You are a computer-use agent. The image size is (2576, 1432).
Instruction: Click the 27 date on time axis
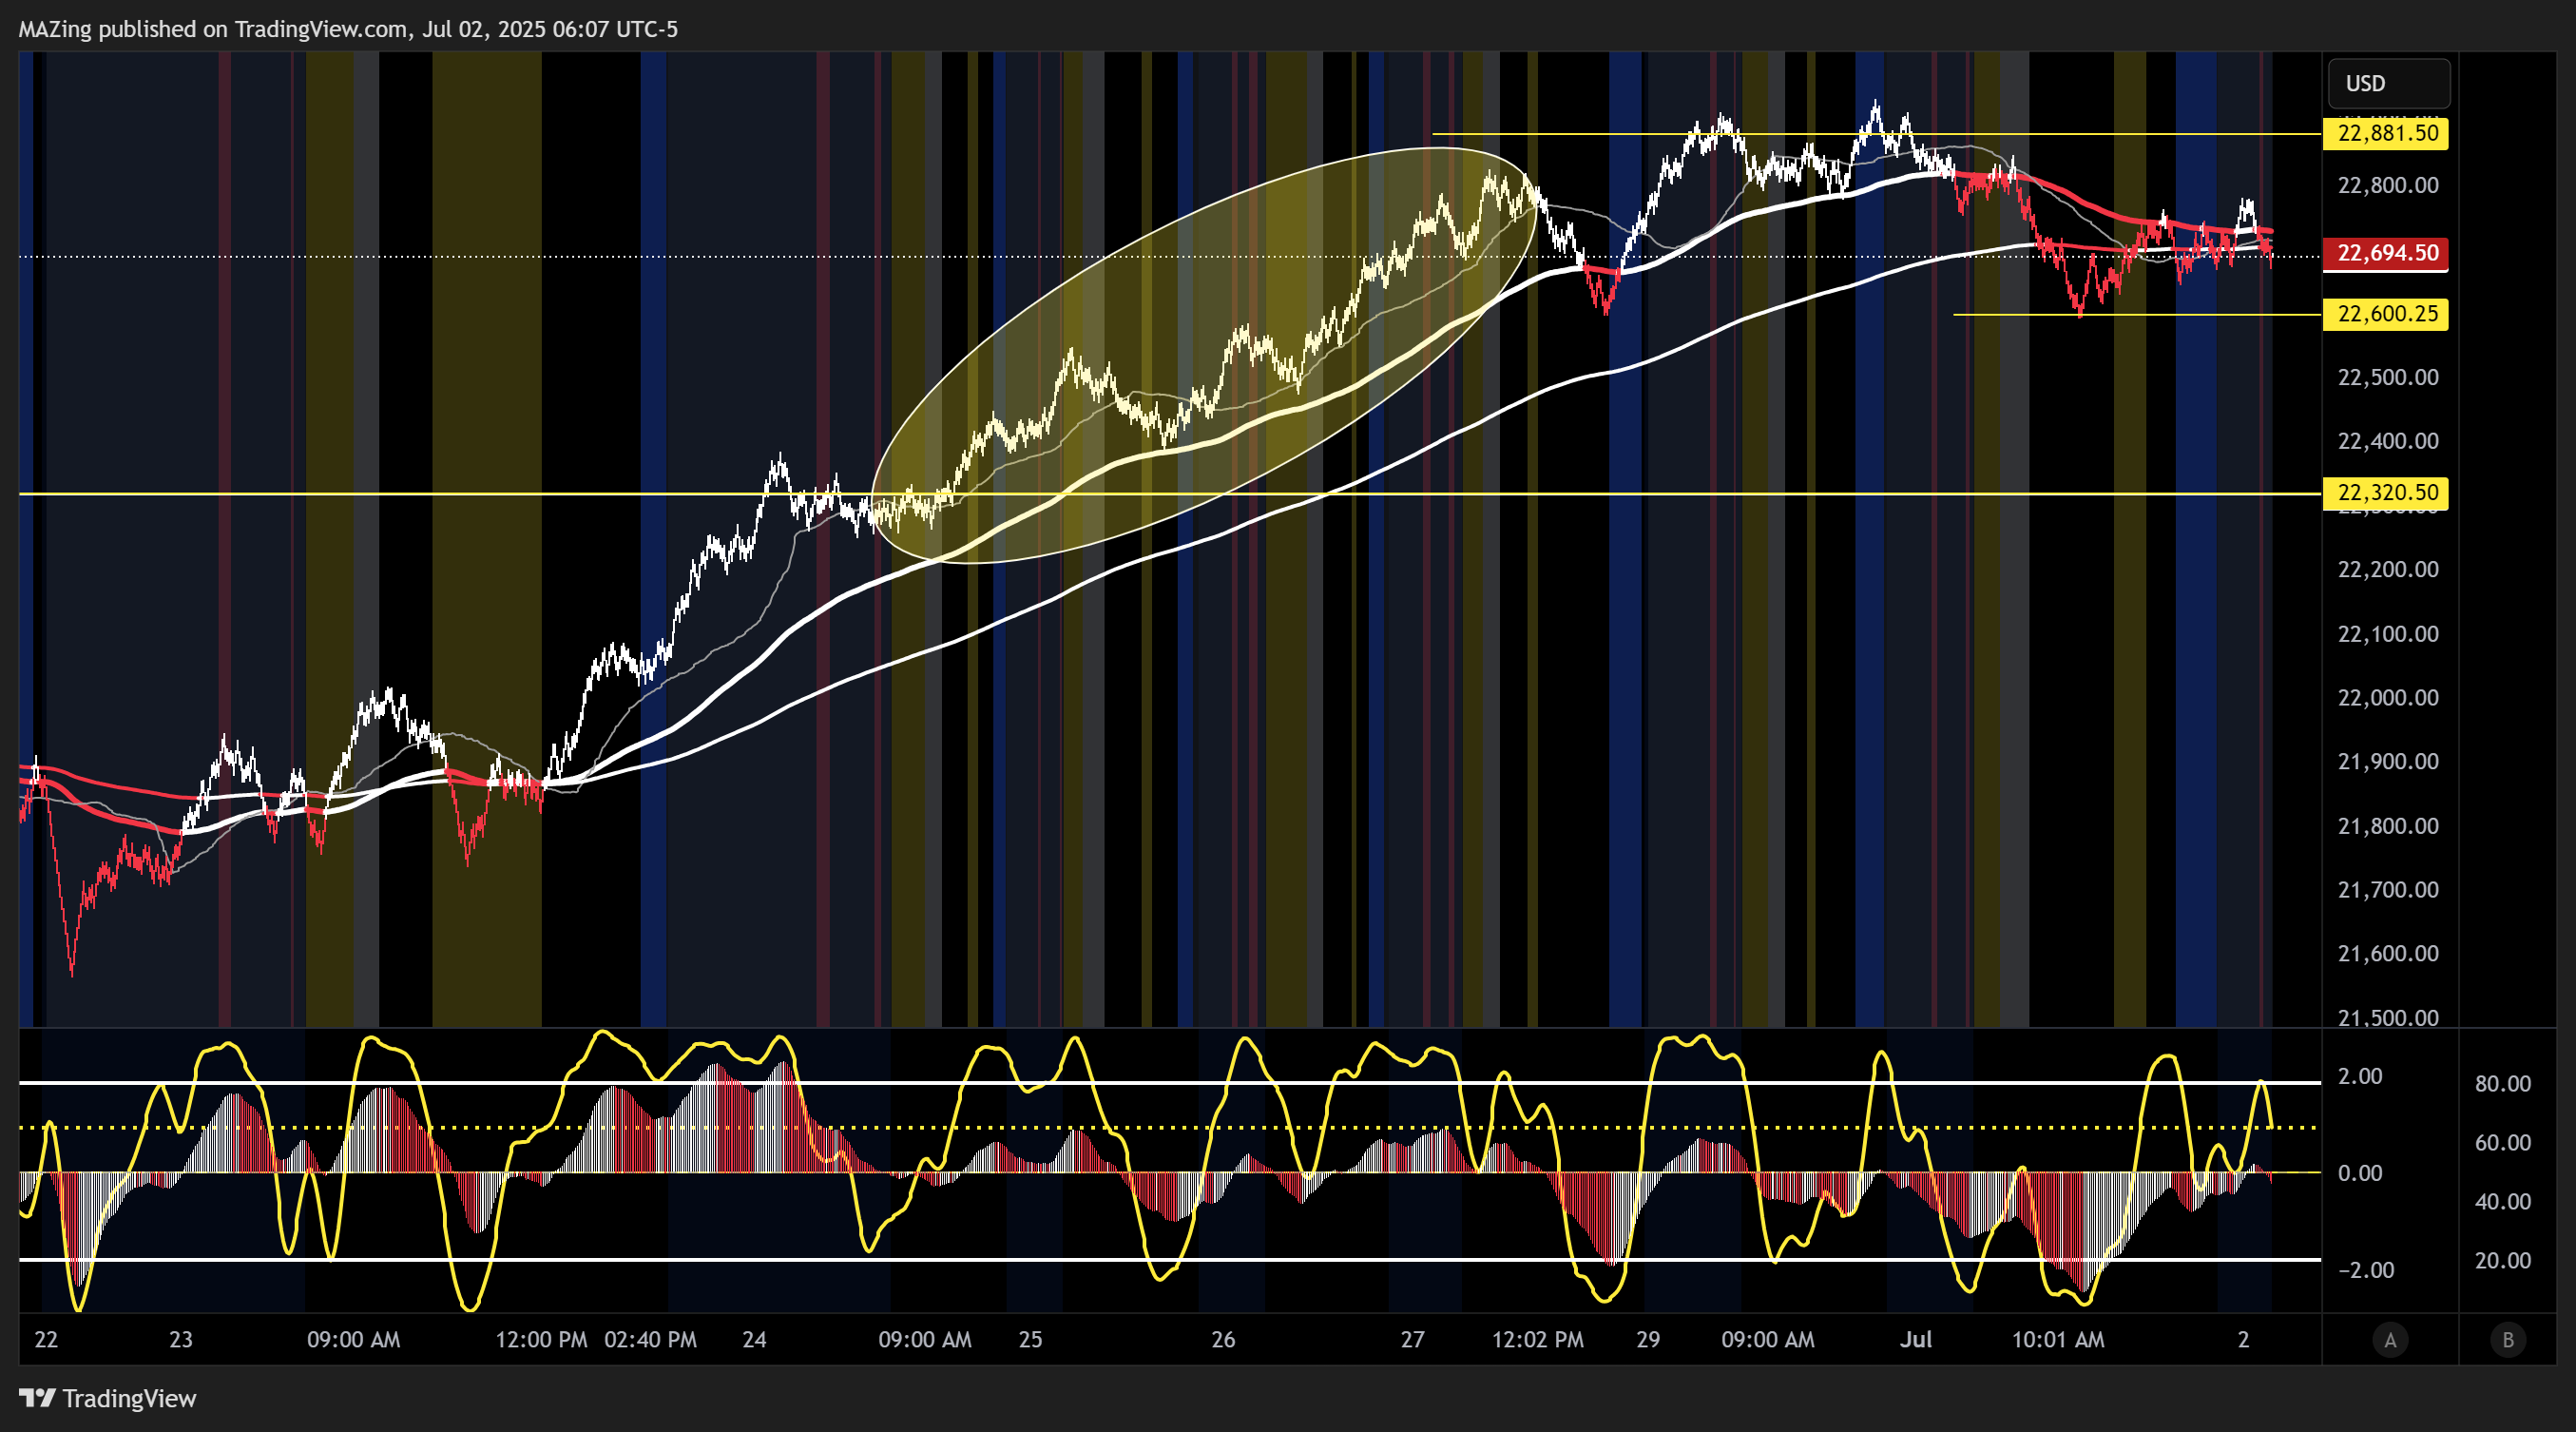[1412, 1340]
